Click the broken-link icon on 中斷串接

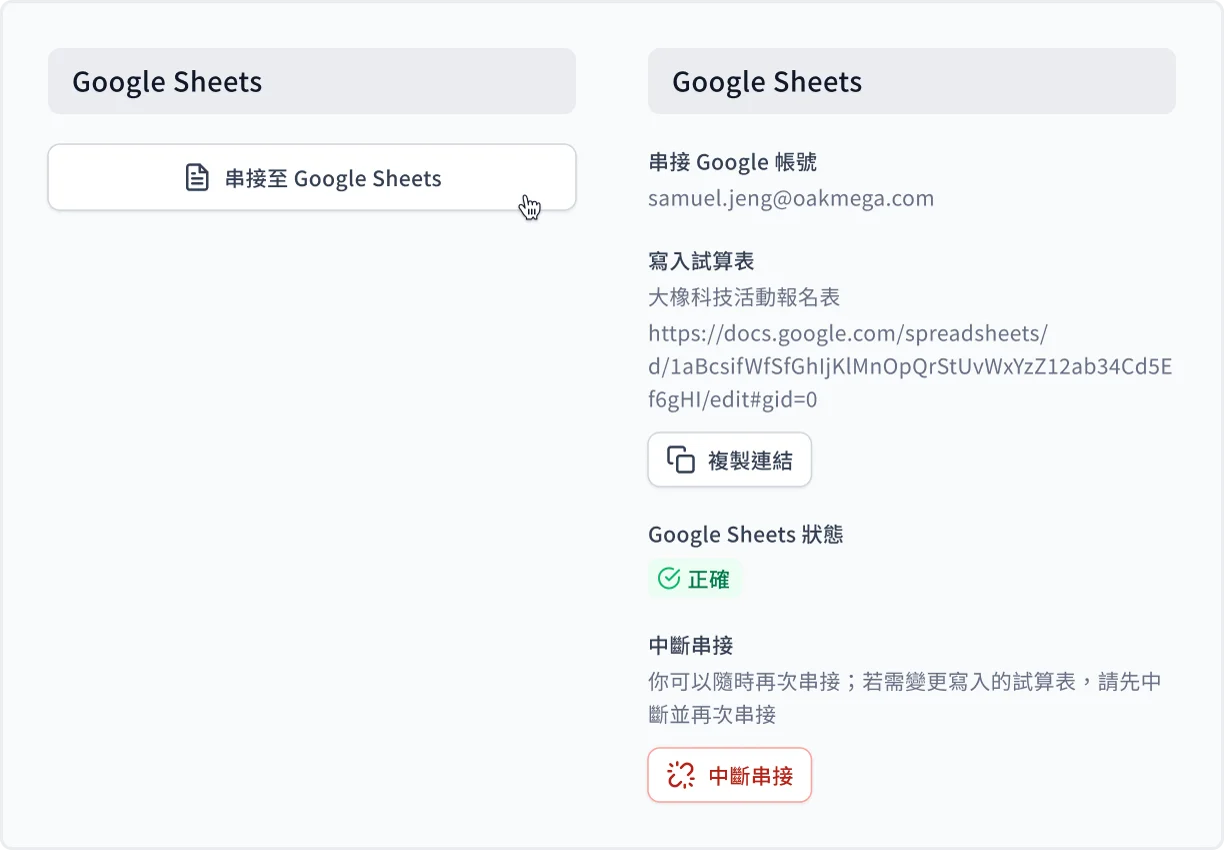pyautogui.click(x=681, y=775)
